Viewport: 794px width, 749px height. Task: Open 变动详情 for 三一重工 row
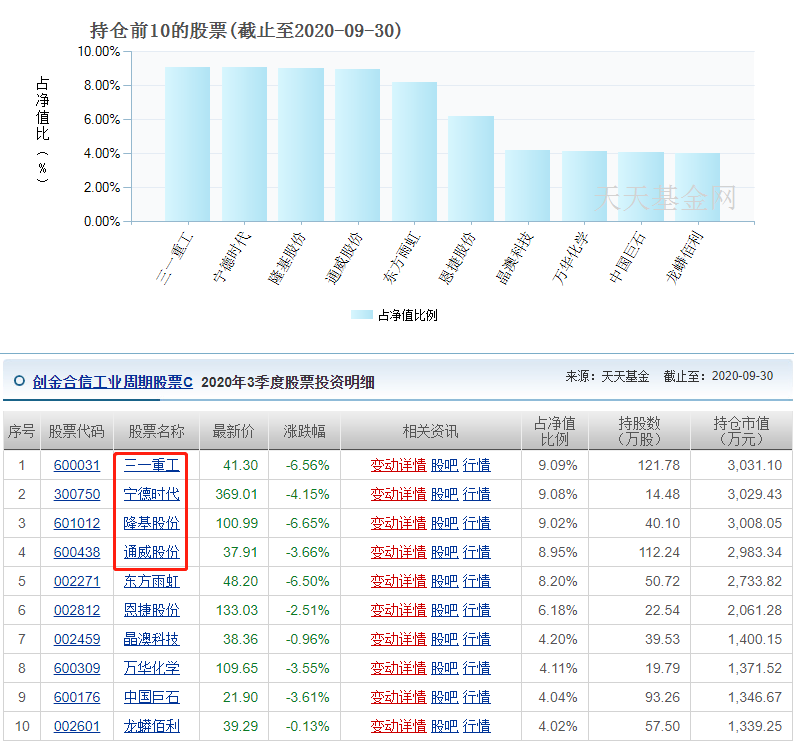tap(399, 465)
